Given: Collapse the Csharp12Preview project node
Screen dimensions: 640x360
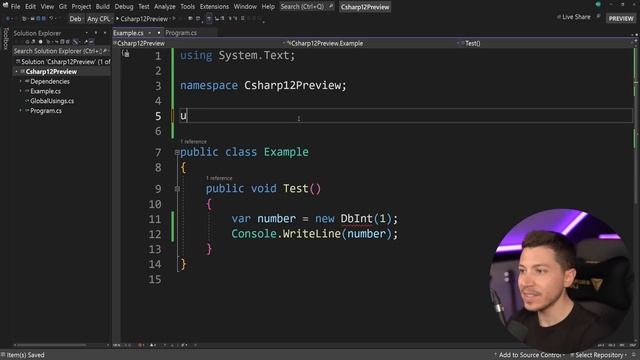Looking at the screenshot, I should (17, 71).
